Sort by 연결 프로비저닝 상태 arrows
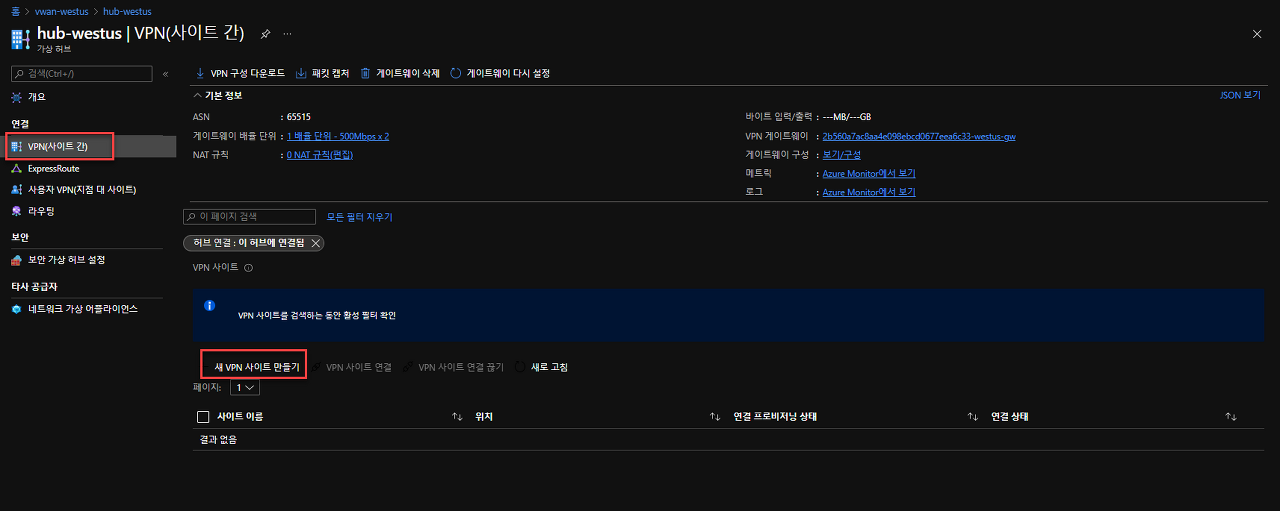1280x511 pixels. point(973,416)
